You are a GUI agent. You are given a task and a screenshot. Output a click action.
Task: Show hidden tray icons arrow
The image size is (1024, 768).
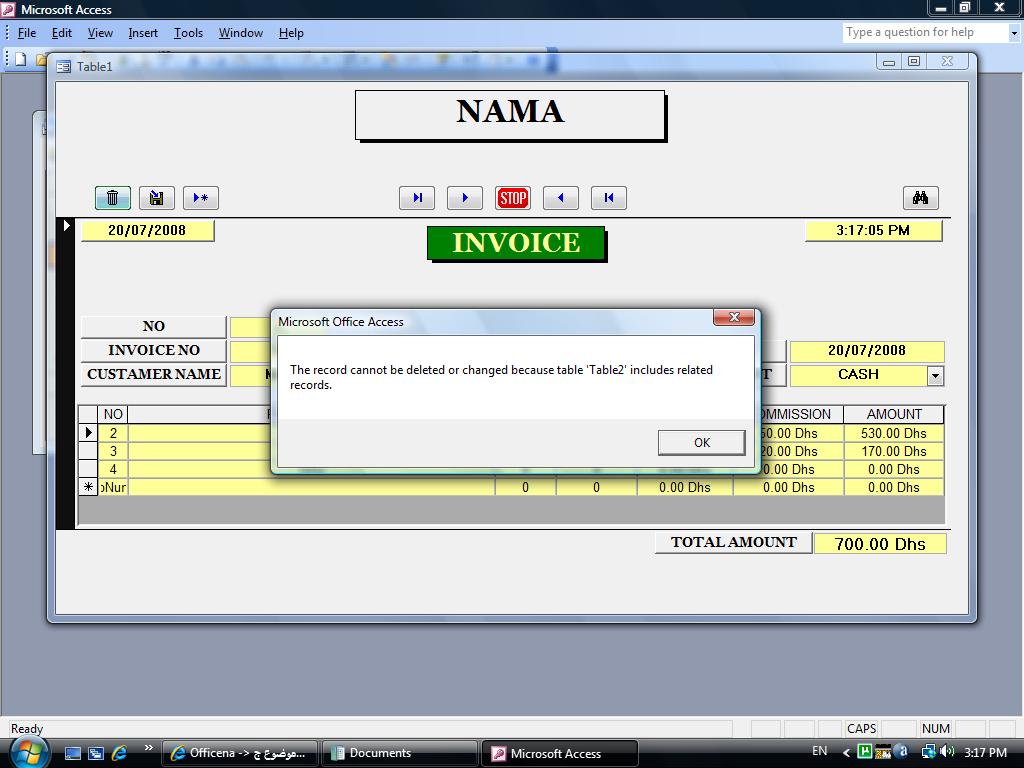tap(846, 753)
